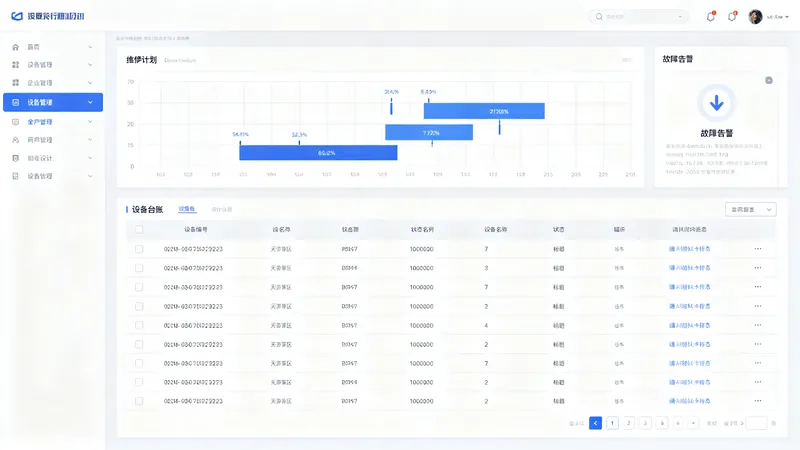800x450 pixels.
Task: Check the checkbox of the first table row
Action: coord(139,249)
